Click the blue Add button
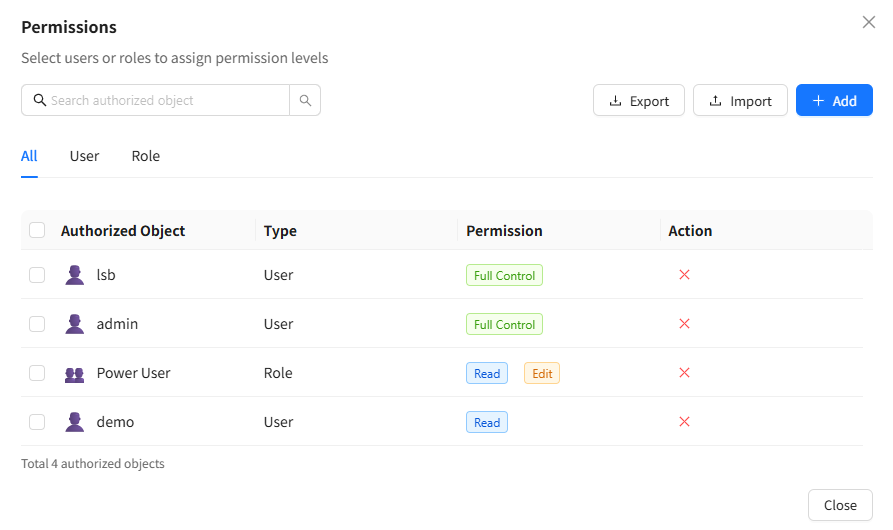 pyautogui.click(x=834, y=101)
